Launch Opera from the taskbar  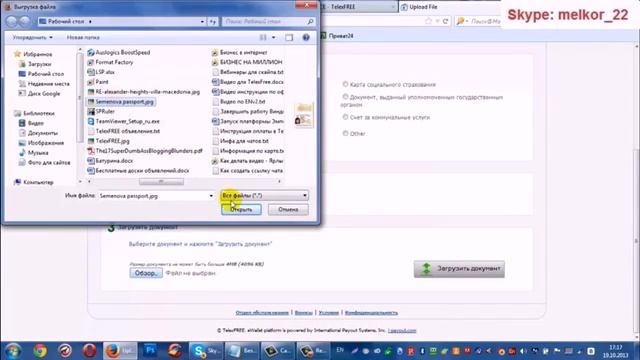[x=89, y=351]
